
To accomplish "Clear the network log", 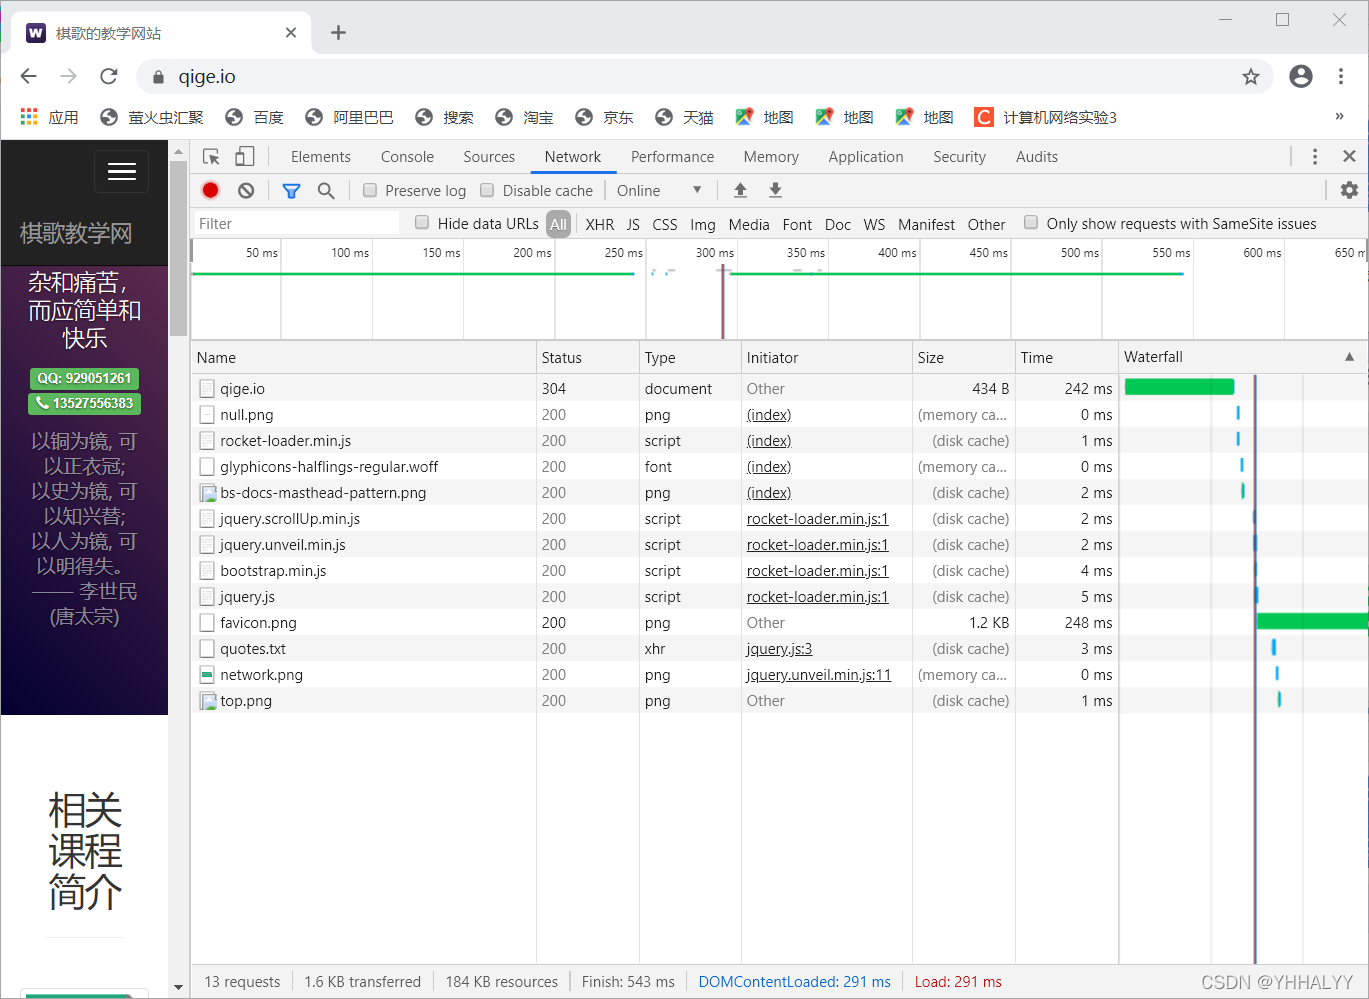I will point(246,190).
